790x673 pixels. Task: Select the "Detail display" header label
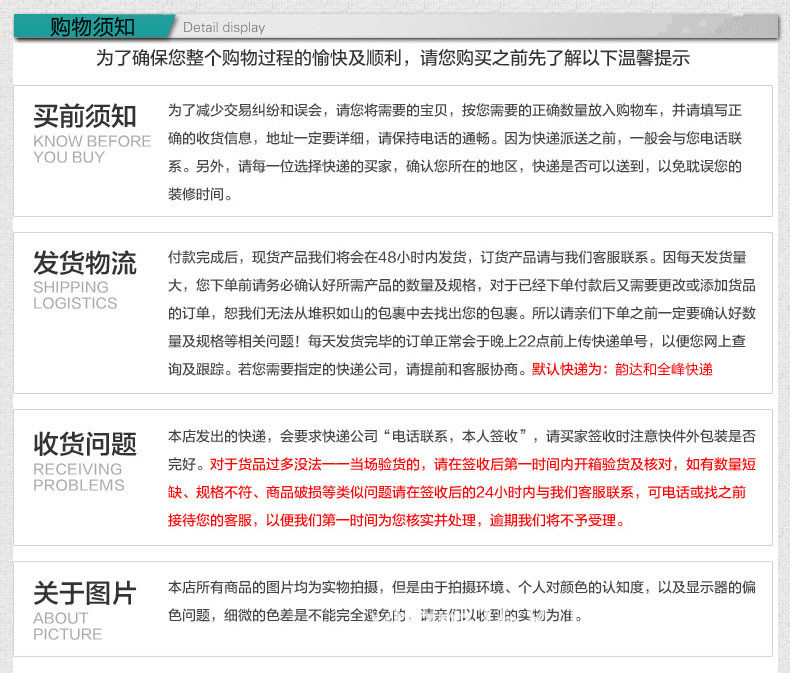coord(224,27)
